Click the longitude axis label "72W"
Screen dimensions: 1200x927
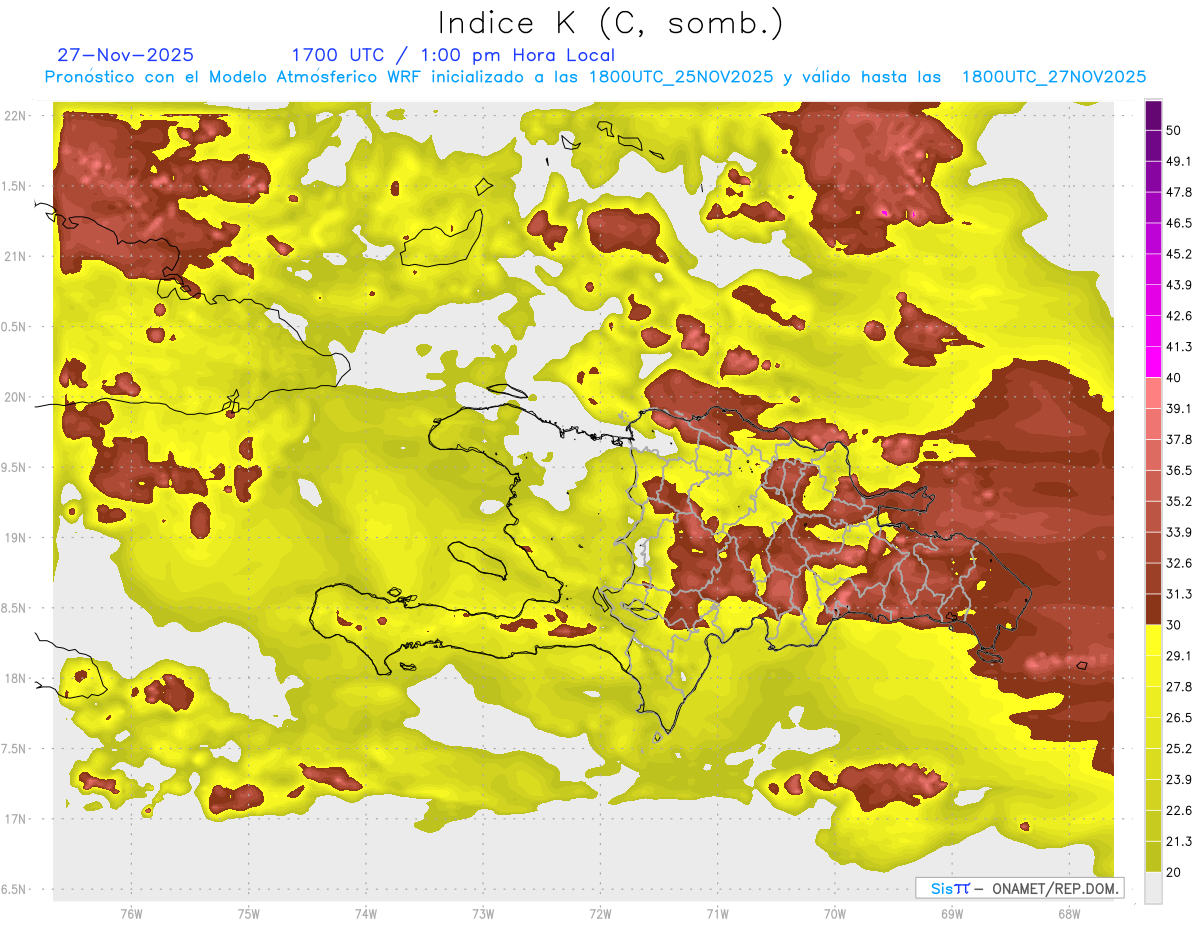click(600, 914)
